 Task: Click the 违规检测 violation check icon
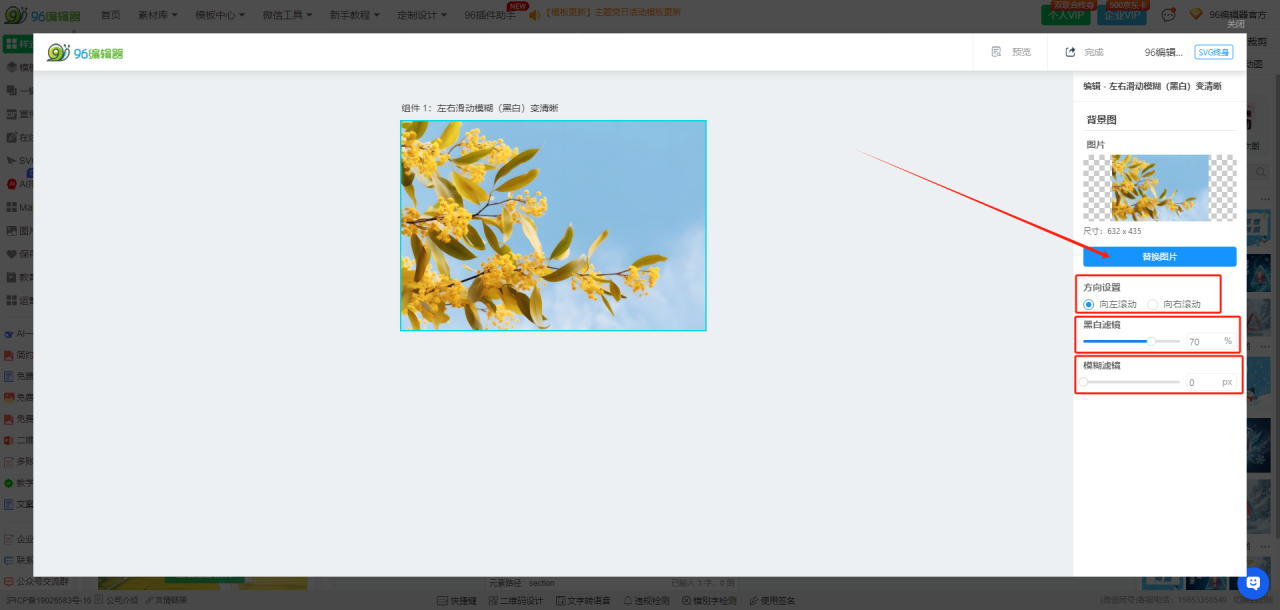coord(626,601)
